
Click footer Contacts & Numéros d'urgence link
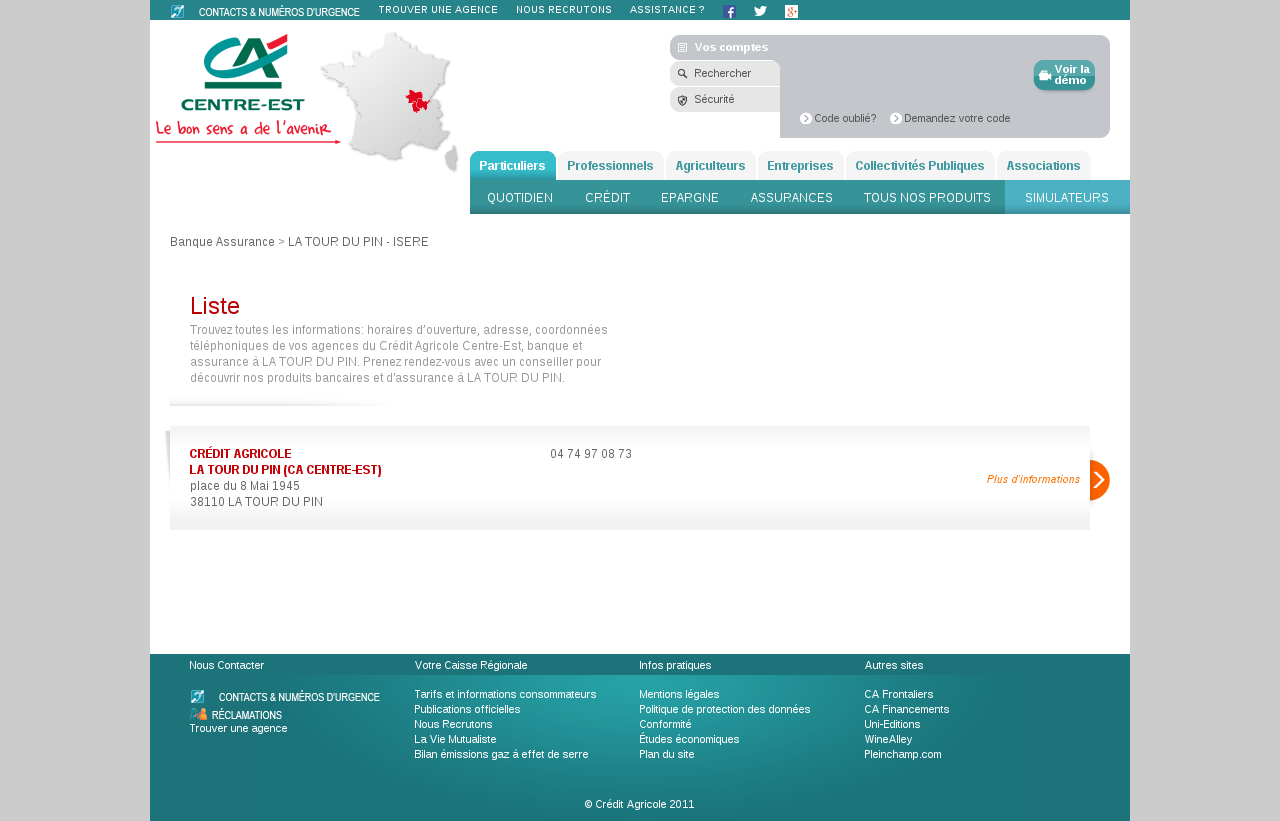click(x=299, y=697)
